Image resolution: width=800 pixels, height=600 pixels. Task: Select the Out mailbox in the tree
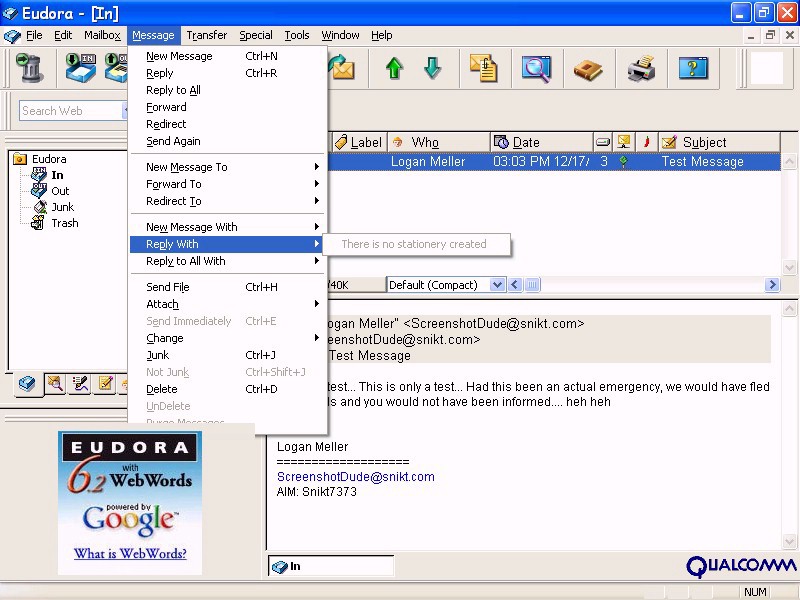(x=60, y=191)
